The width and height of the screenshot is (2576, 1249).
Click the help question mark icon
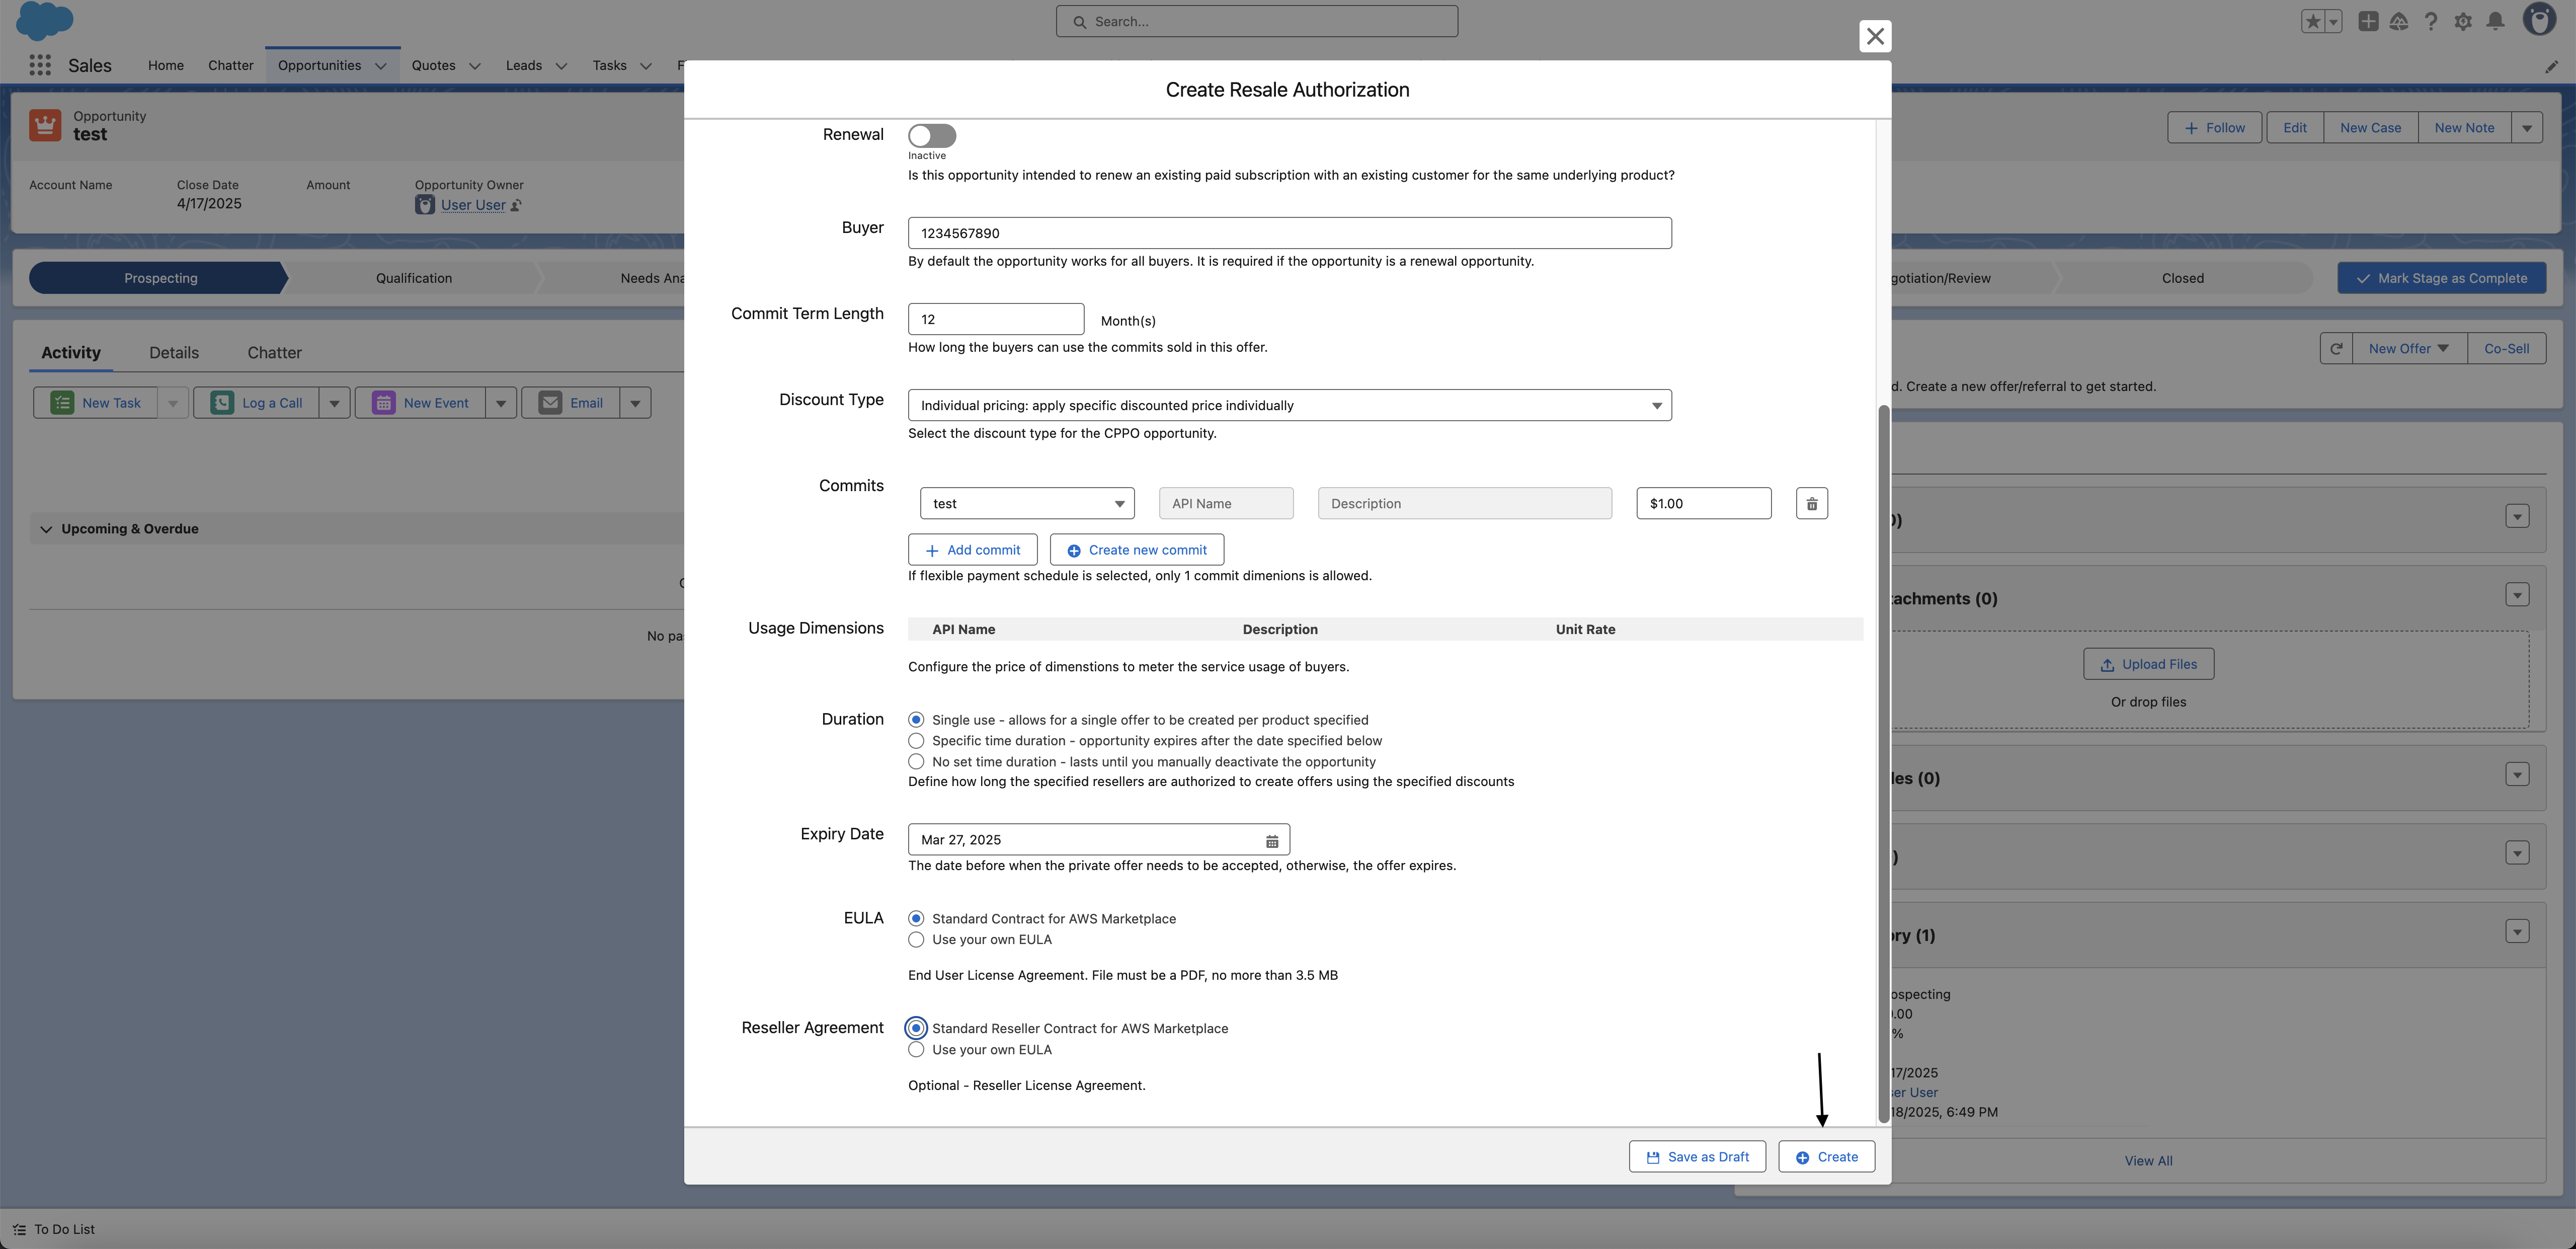click(x=2431, y=21)
